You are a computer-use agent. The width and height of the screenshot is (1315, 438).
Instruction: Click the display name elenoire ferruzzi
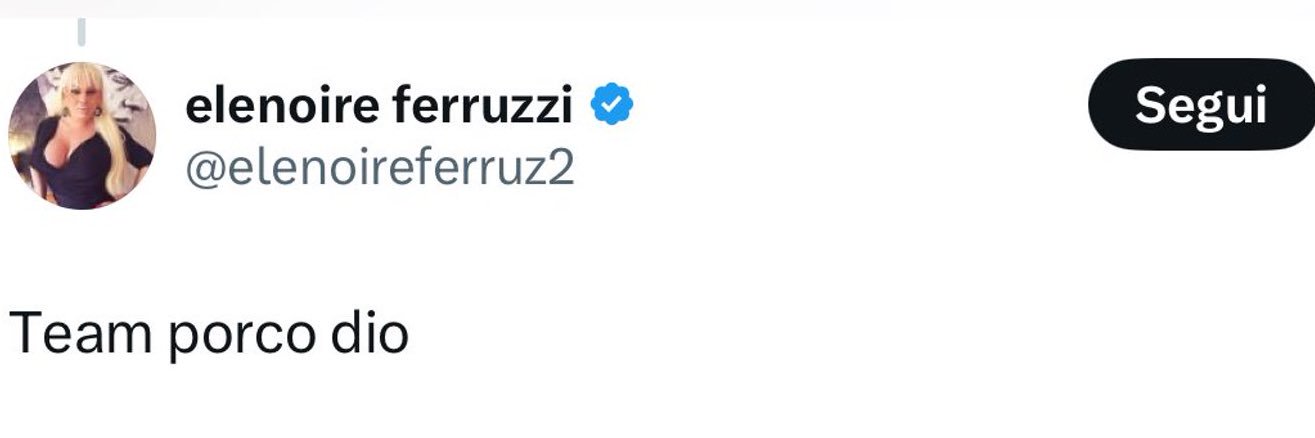coord(379,106)
